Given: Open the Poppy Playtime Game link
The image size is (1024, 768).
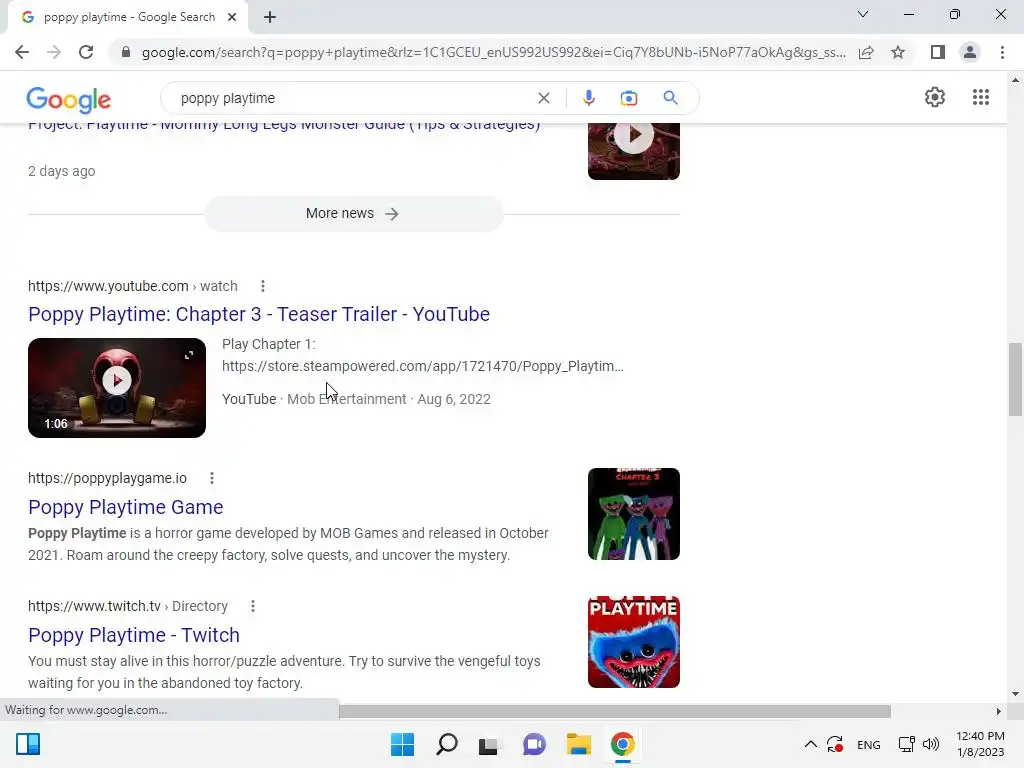Looking at the screenshot, I should point(125,507).
